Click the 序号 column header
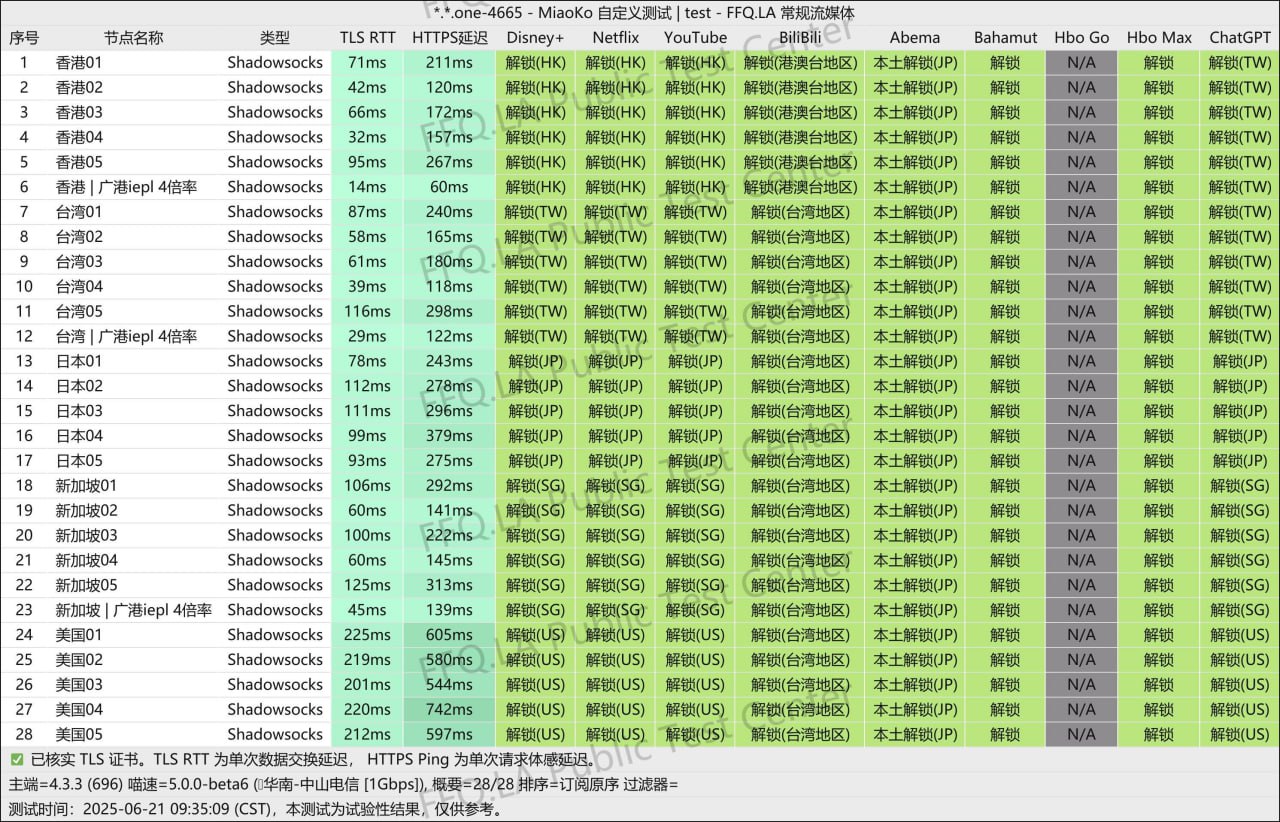 pos(24,38)
